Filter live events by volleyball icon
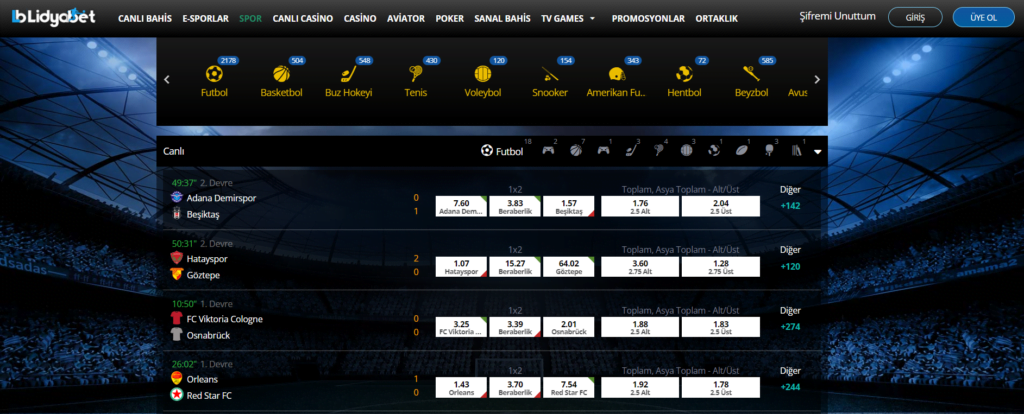The width and height of the screenshot is (1024, 414). (686, 150)
